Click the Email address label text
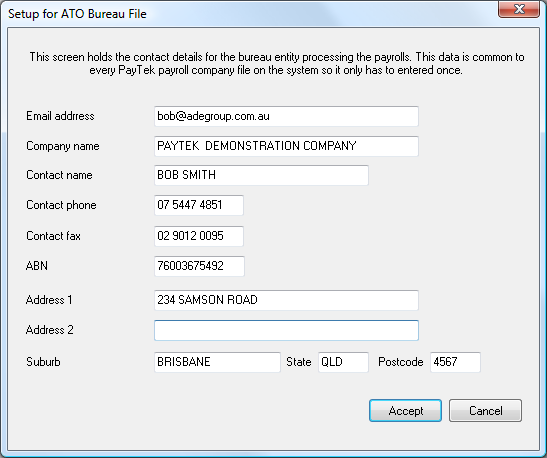This screenshot has height=458, width=547. [x=60, y=116]
